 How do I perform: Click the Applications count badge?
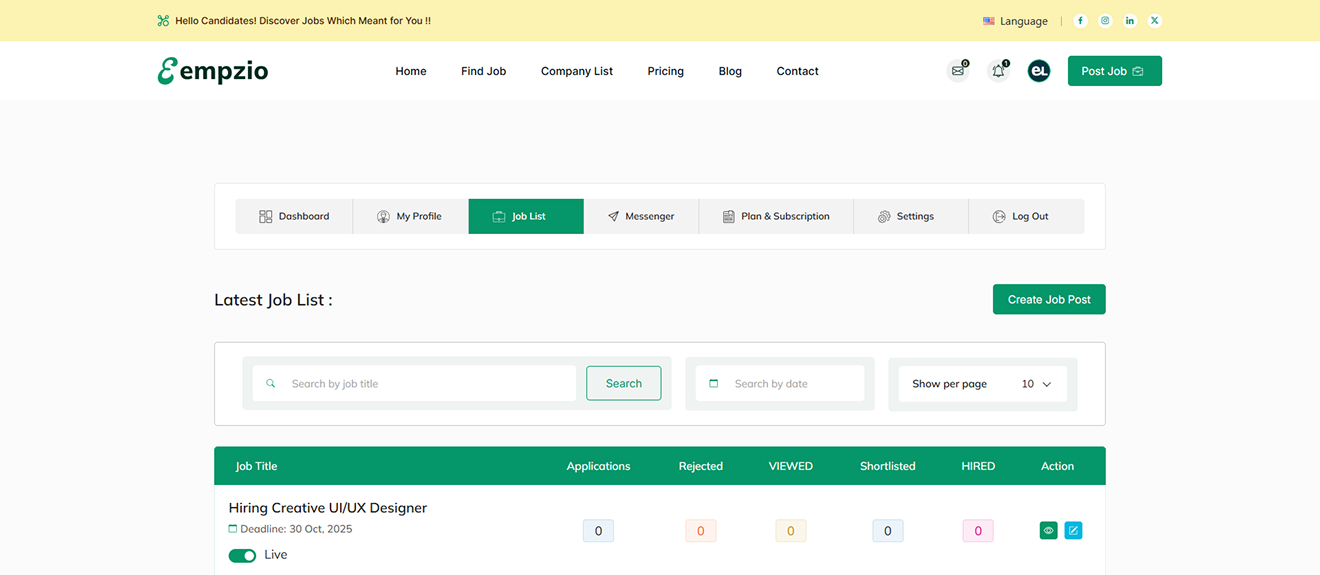pos(598,531)
